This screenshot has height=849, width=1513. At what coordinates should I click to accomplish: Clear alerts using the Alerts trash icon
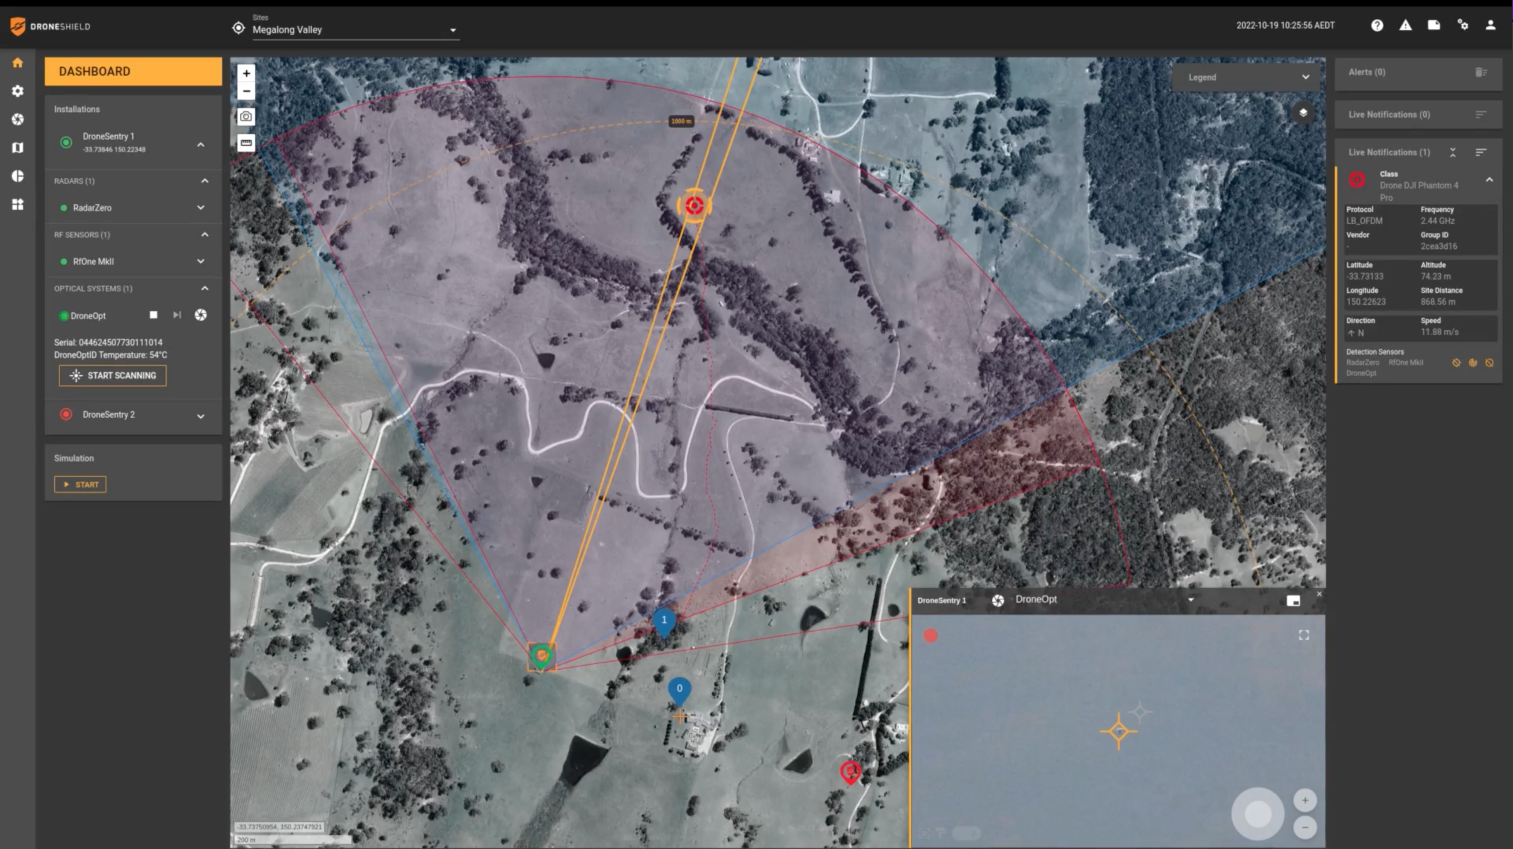coord(1481,72)
